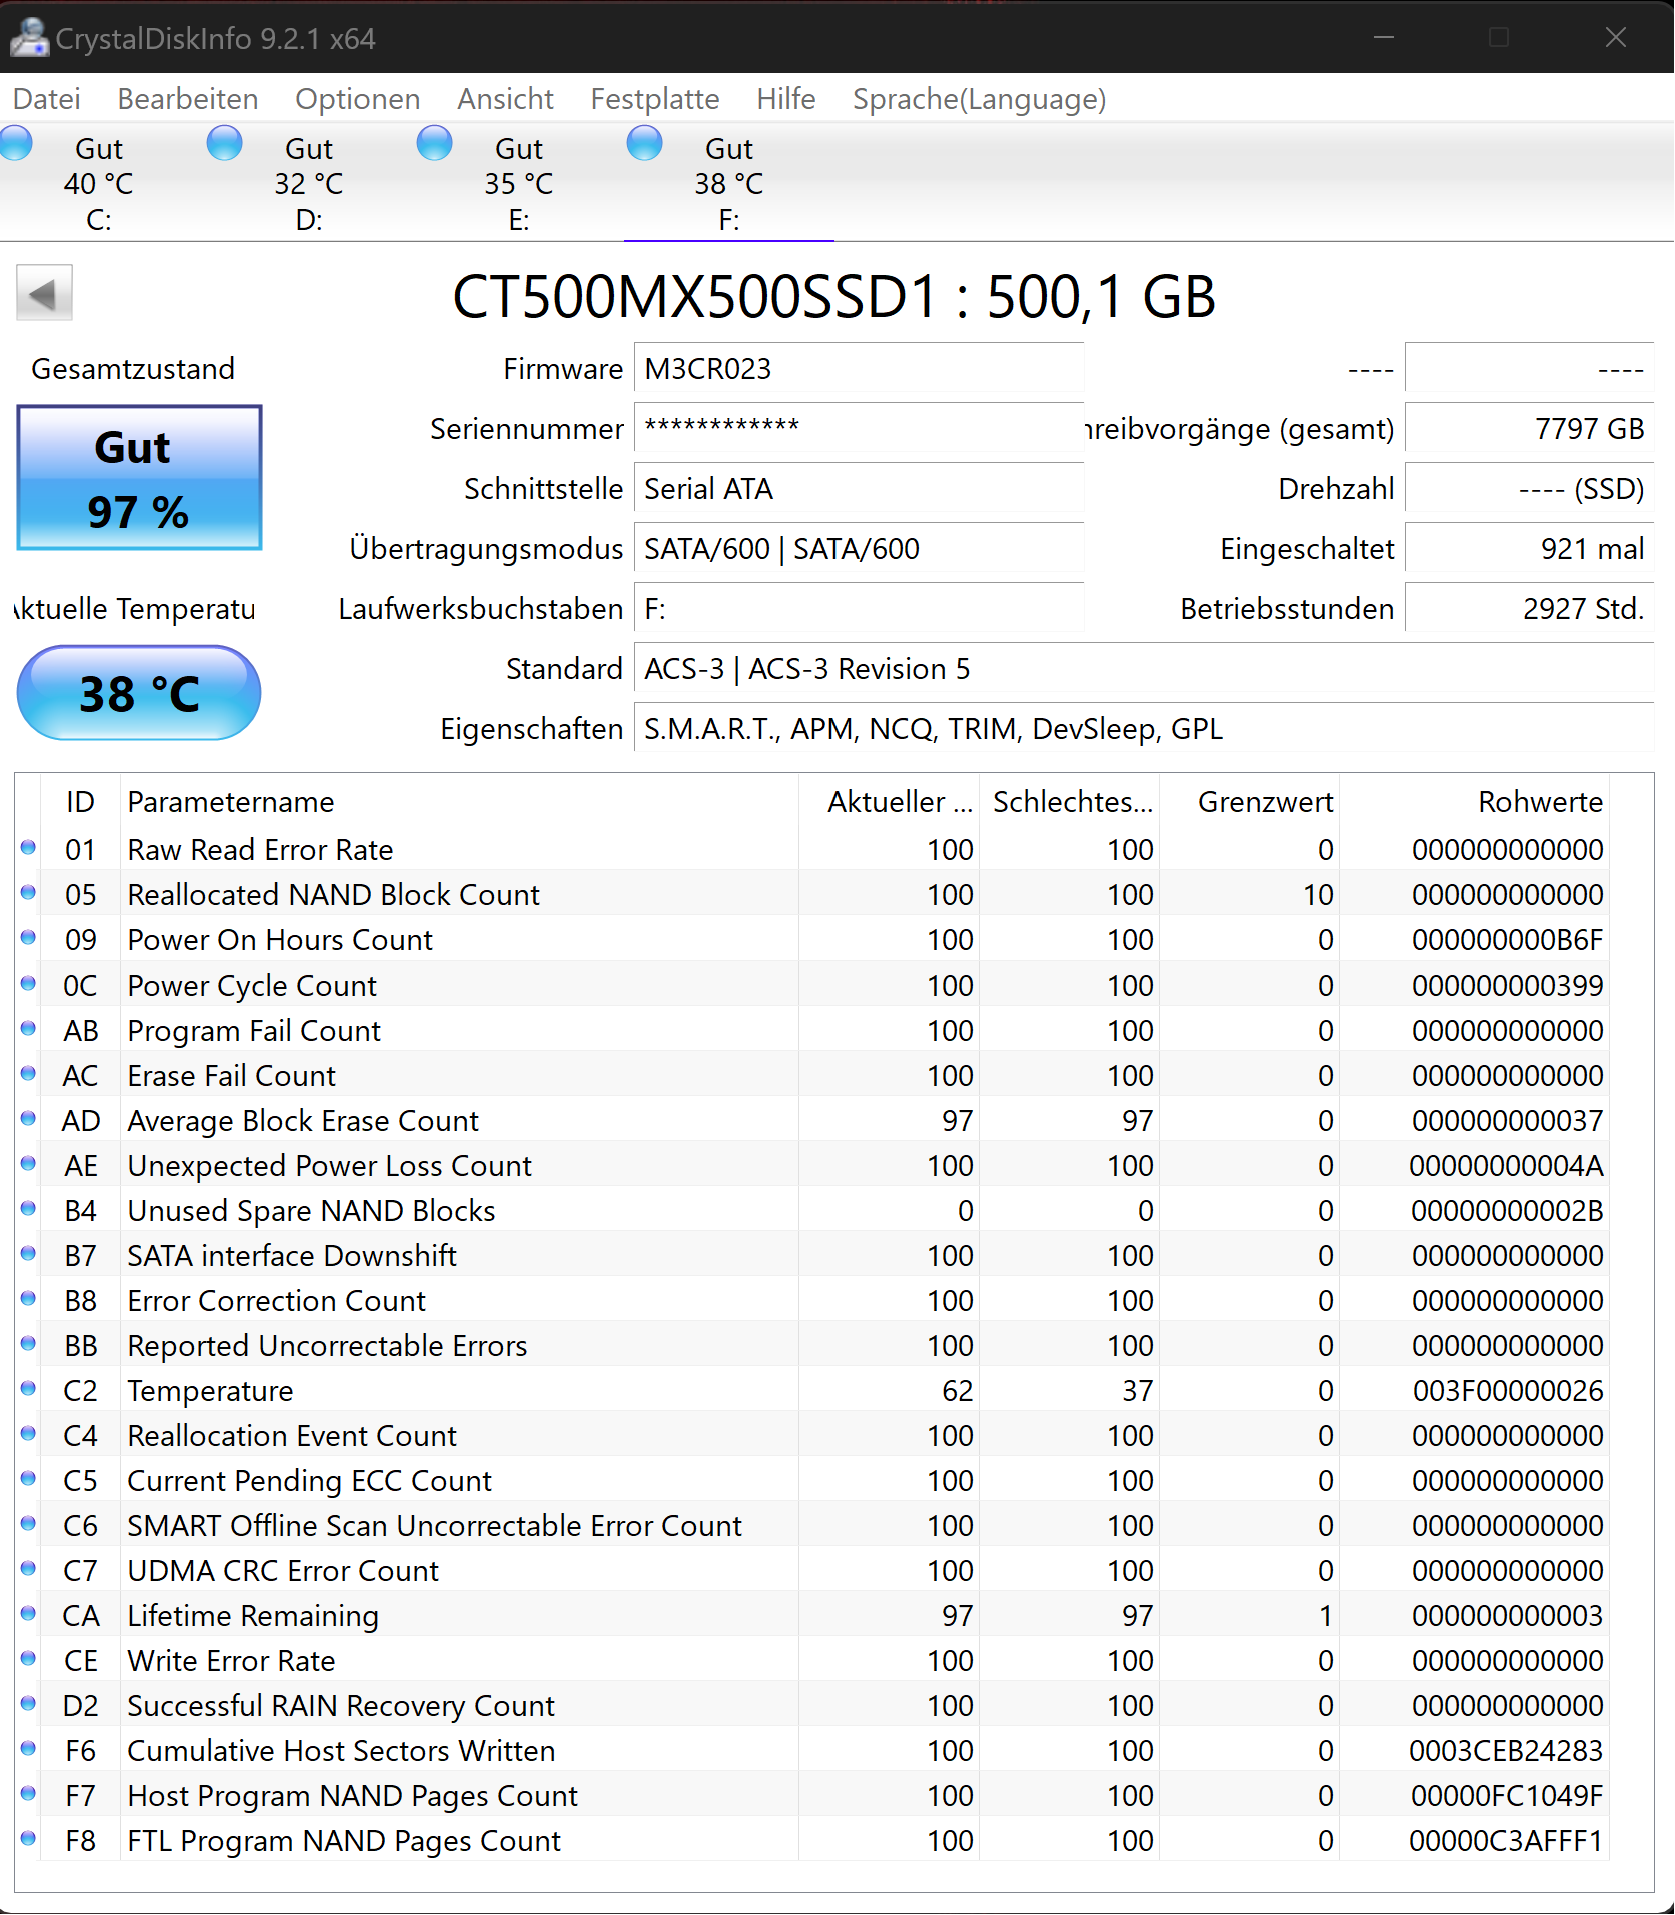The height and width of the screenshot is (1915, 1675).
Task: Open the Ansicht menu
Action: (506, 99)
